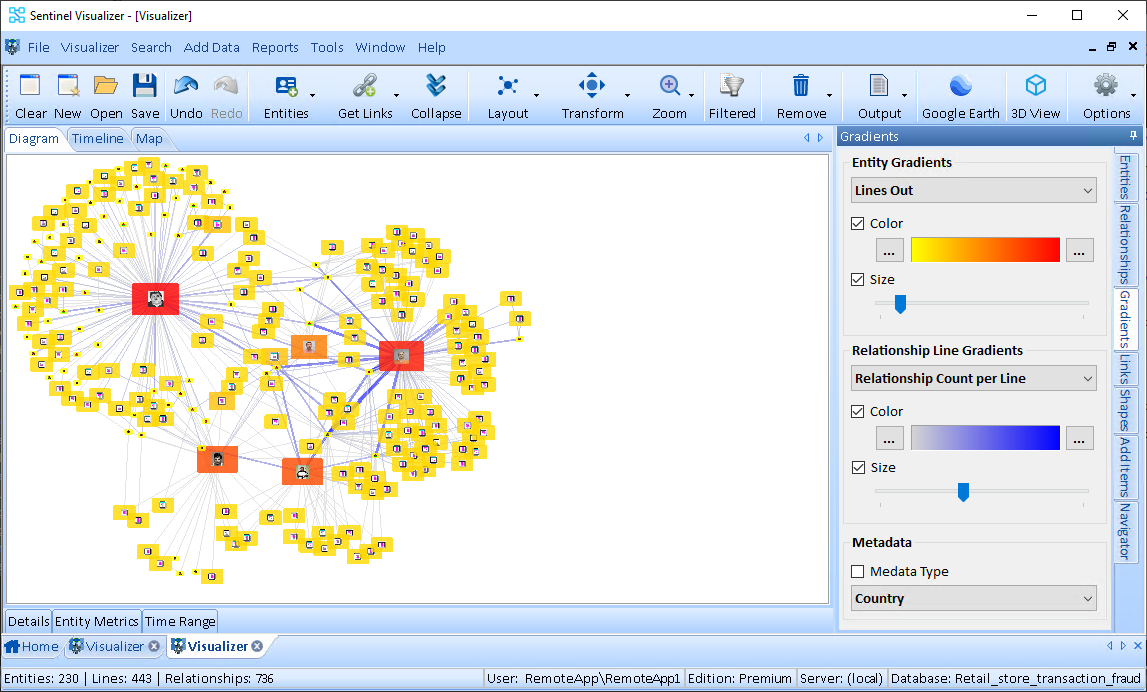The width and height of the screenshot is (1147, 692).
Task: Open the Time Range panel
Action: [x=180, y=622]
